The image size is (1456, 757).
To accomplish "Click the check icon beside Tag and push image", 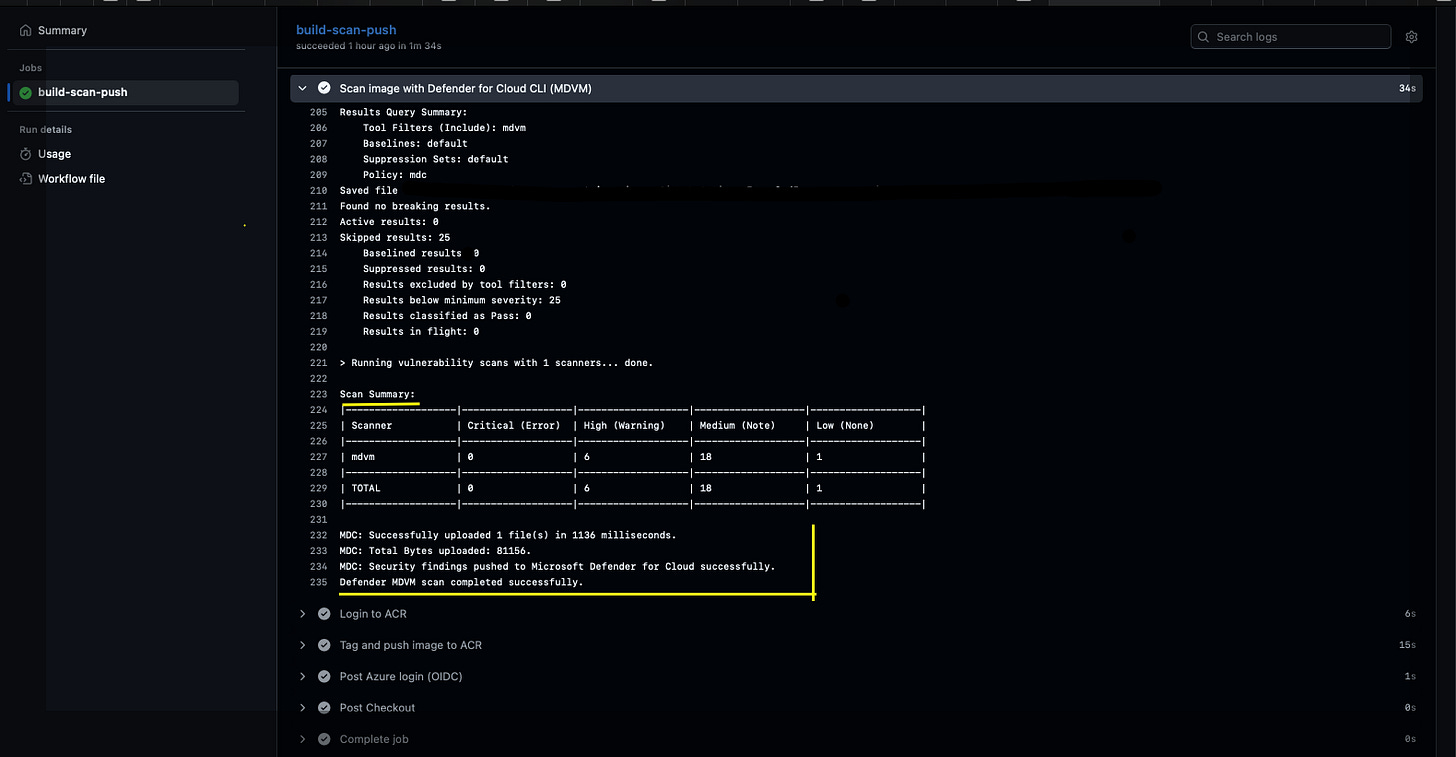I will coord(324,645).
